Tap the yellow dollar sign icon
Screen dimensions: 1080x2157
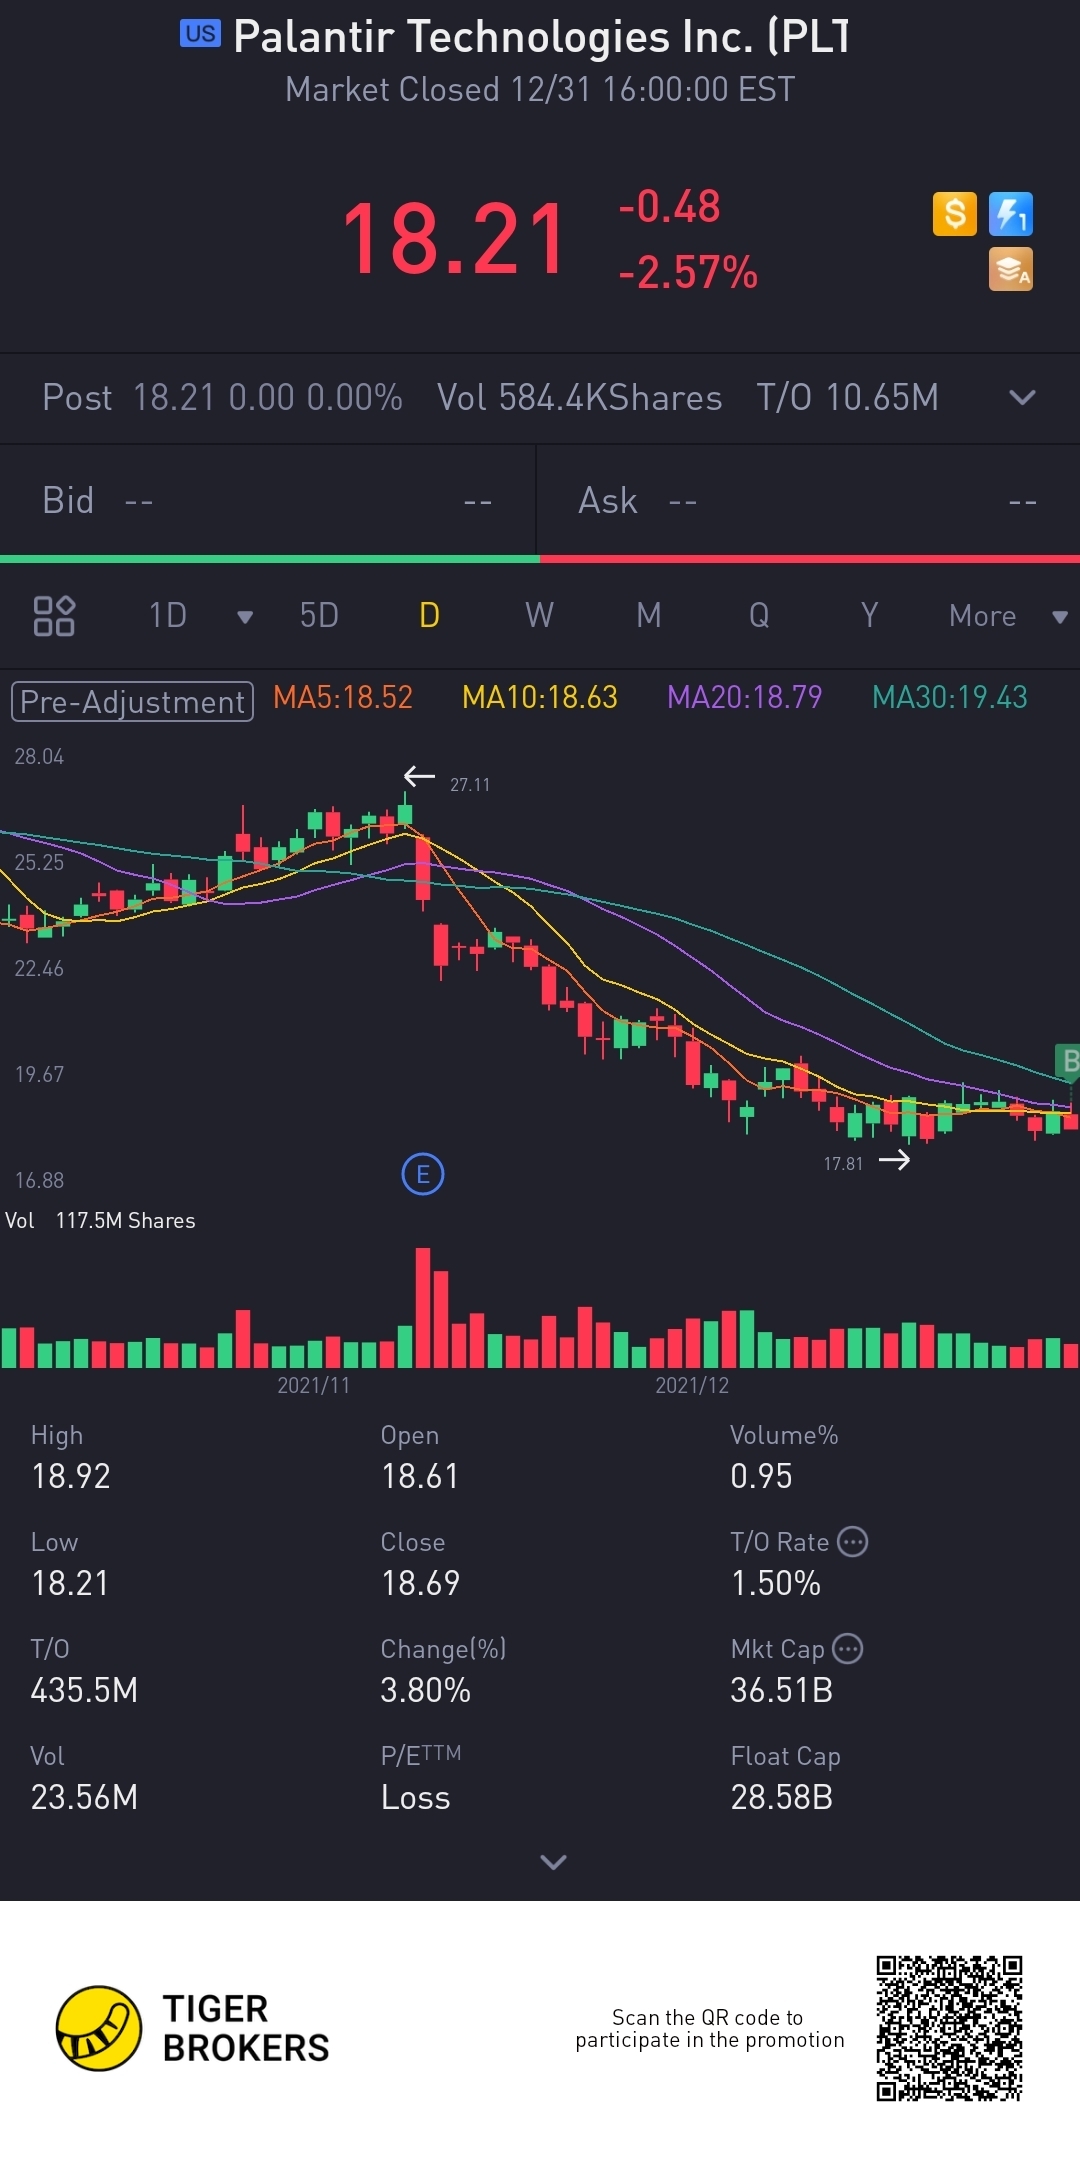(954, 214)
